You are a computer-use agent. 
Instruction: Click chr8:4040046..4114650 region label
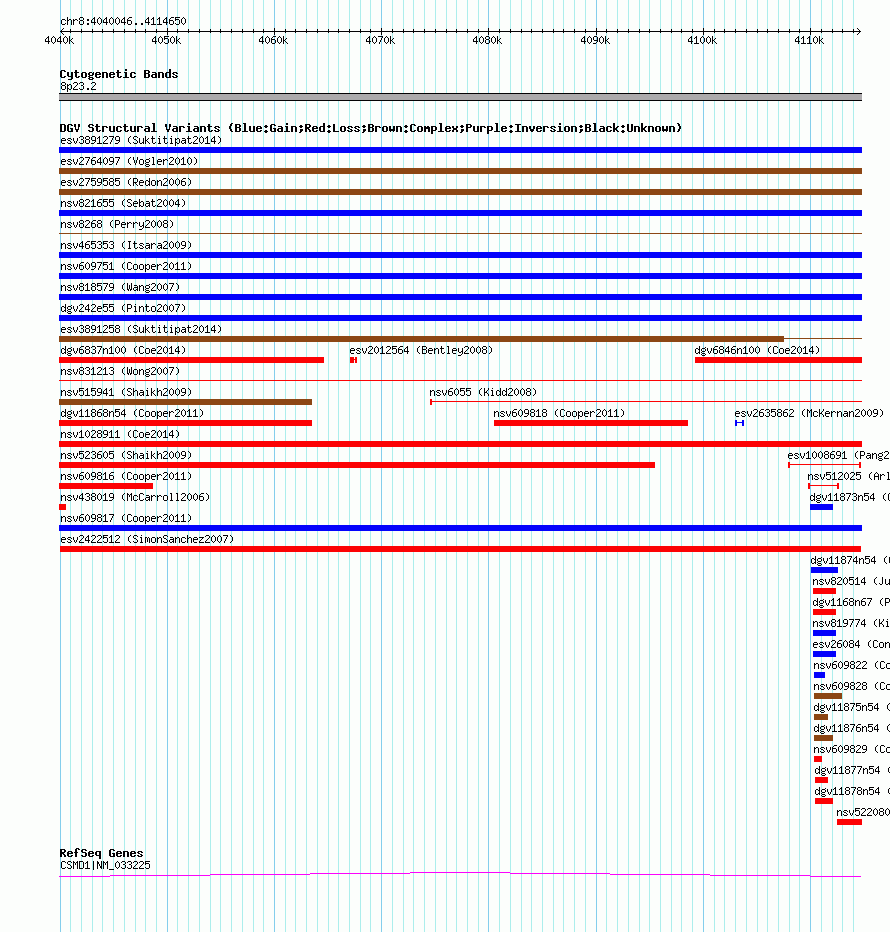(x=123, y=21)
